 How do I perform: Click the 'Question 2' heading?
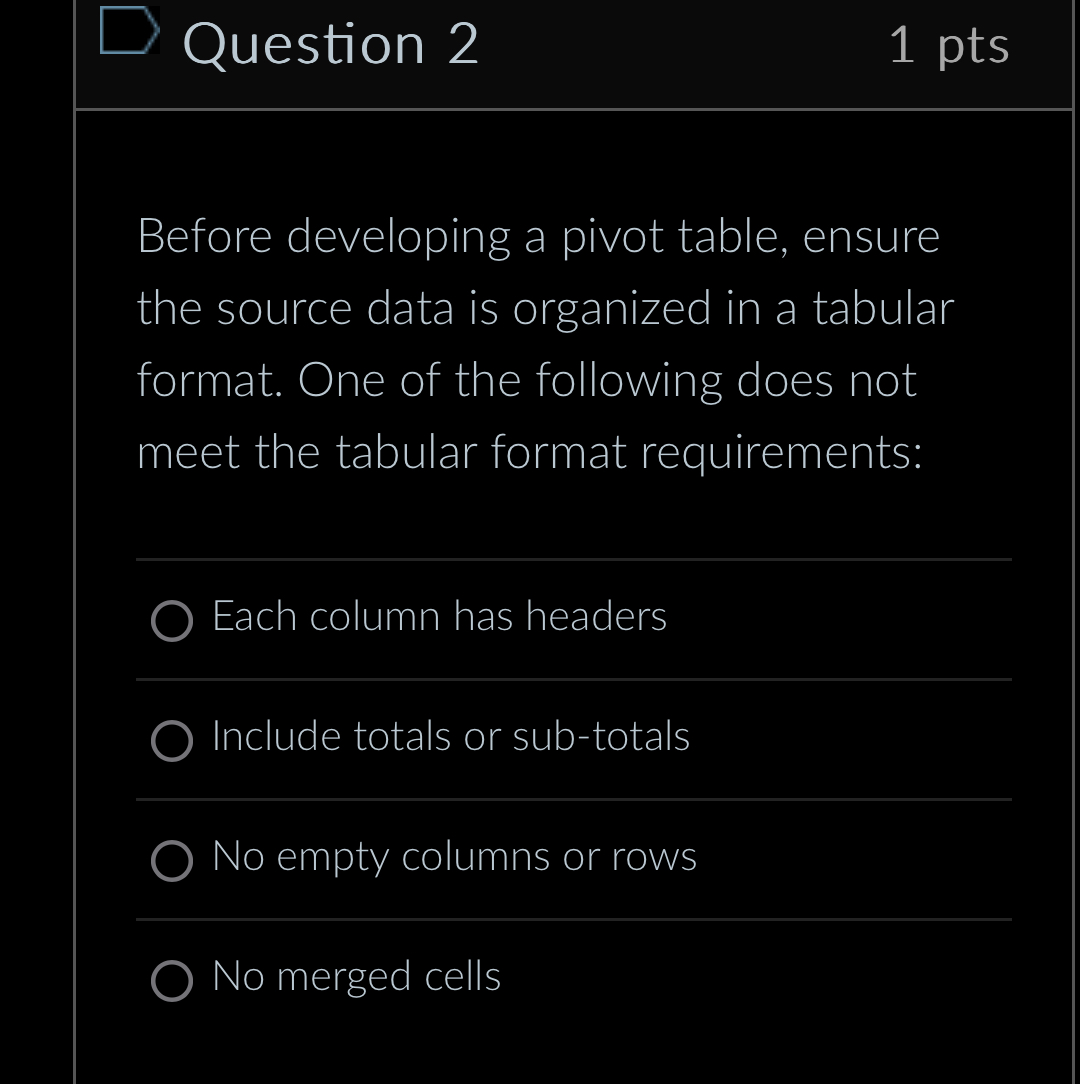point(330,45)
